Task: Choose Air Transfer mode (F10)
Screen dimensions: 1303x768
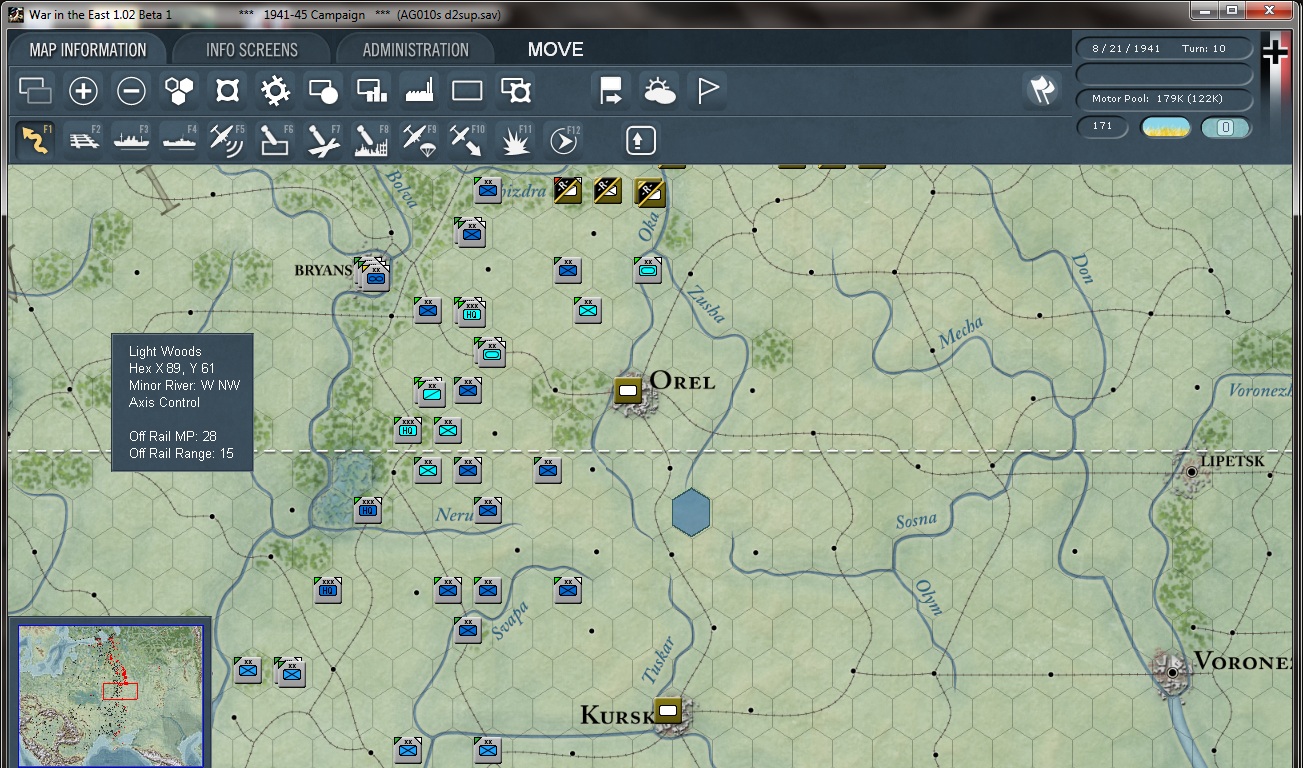Action: point(466,140)
